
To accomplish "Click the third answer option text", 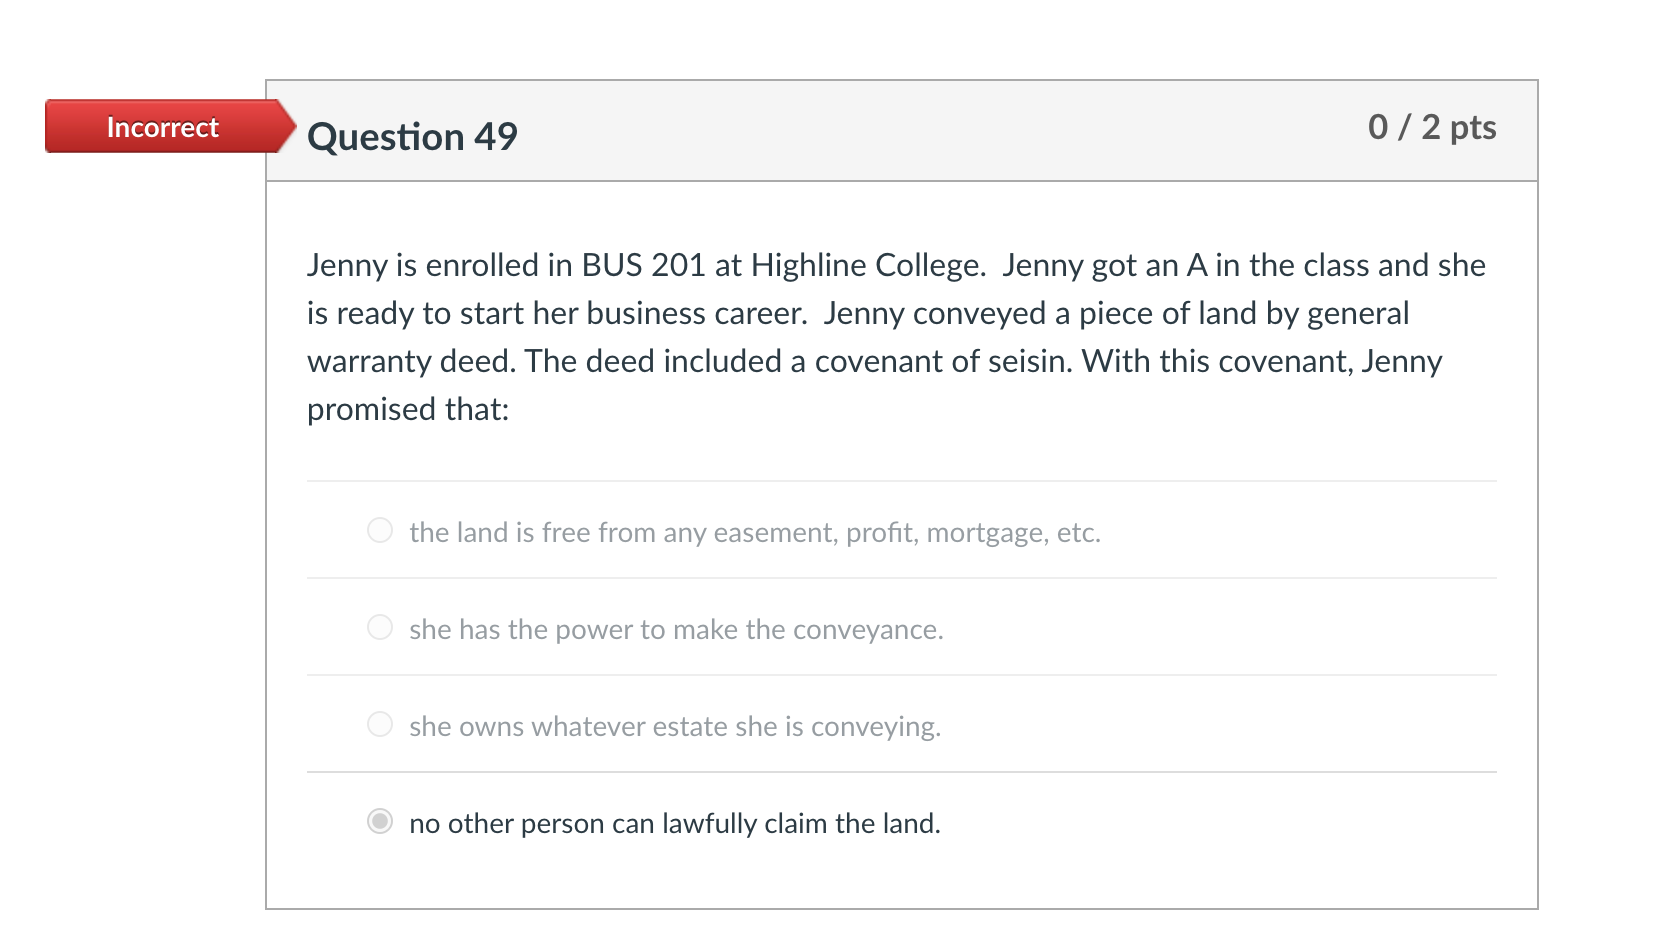I will point(676,725).
